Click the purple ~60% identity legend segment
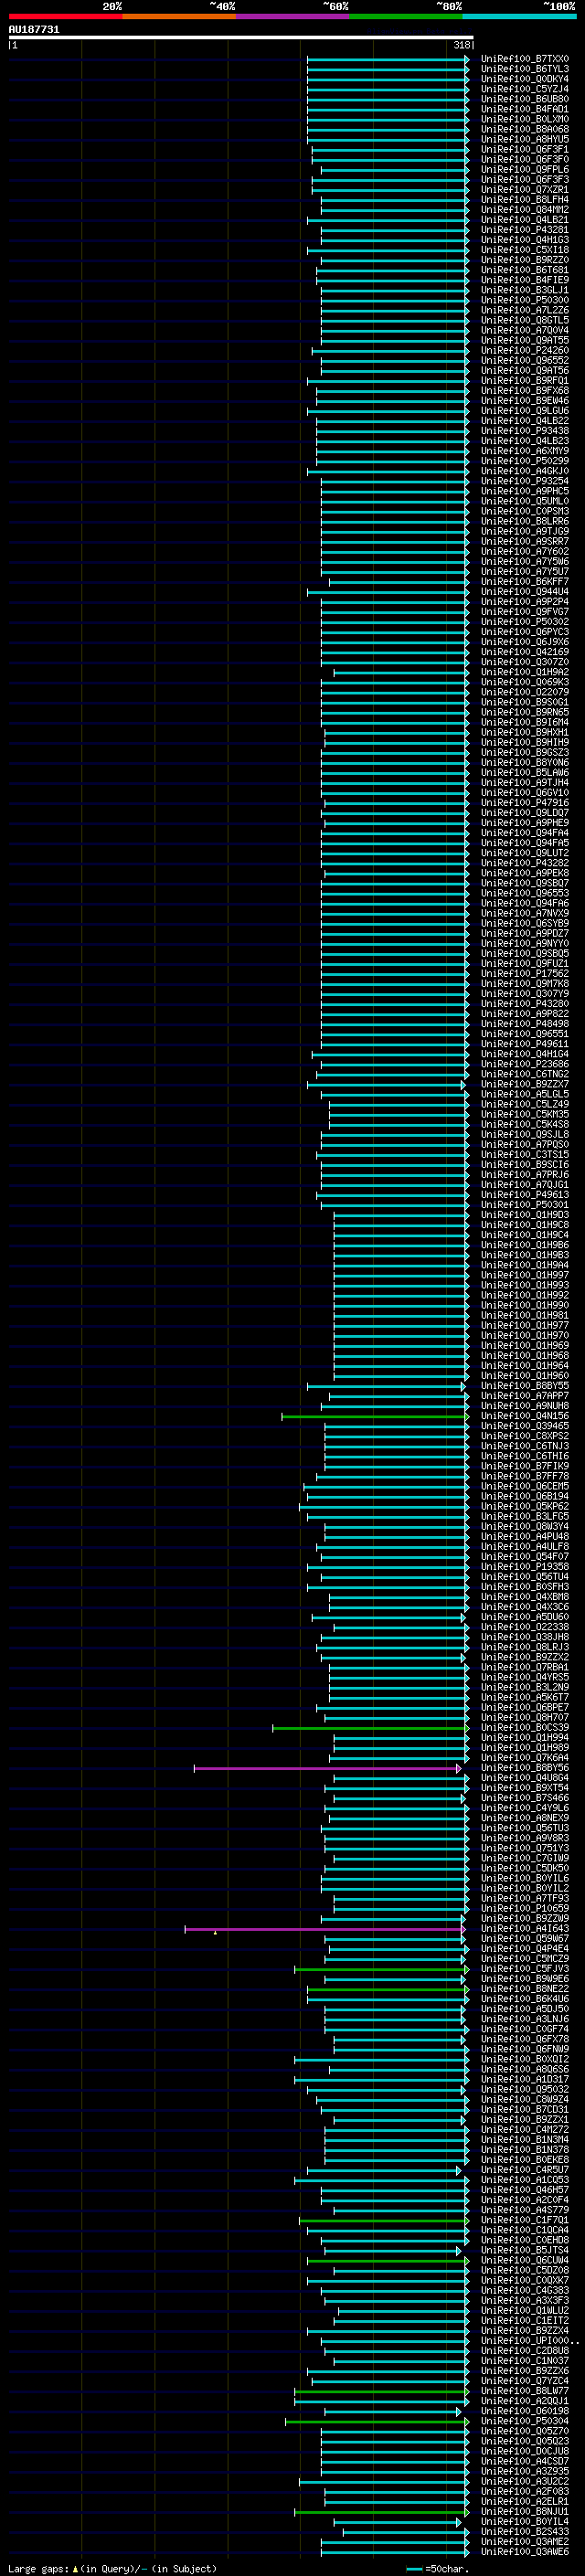Image resolution: width=585 pixels, height=2576 pixels. click(x=293, y=17)
